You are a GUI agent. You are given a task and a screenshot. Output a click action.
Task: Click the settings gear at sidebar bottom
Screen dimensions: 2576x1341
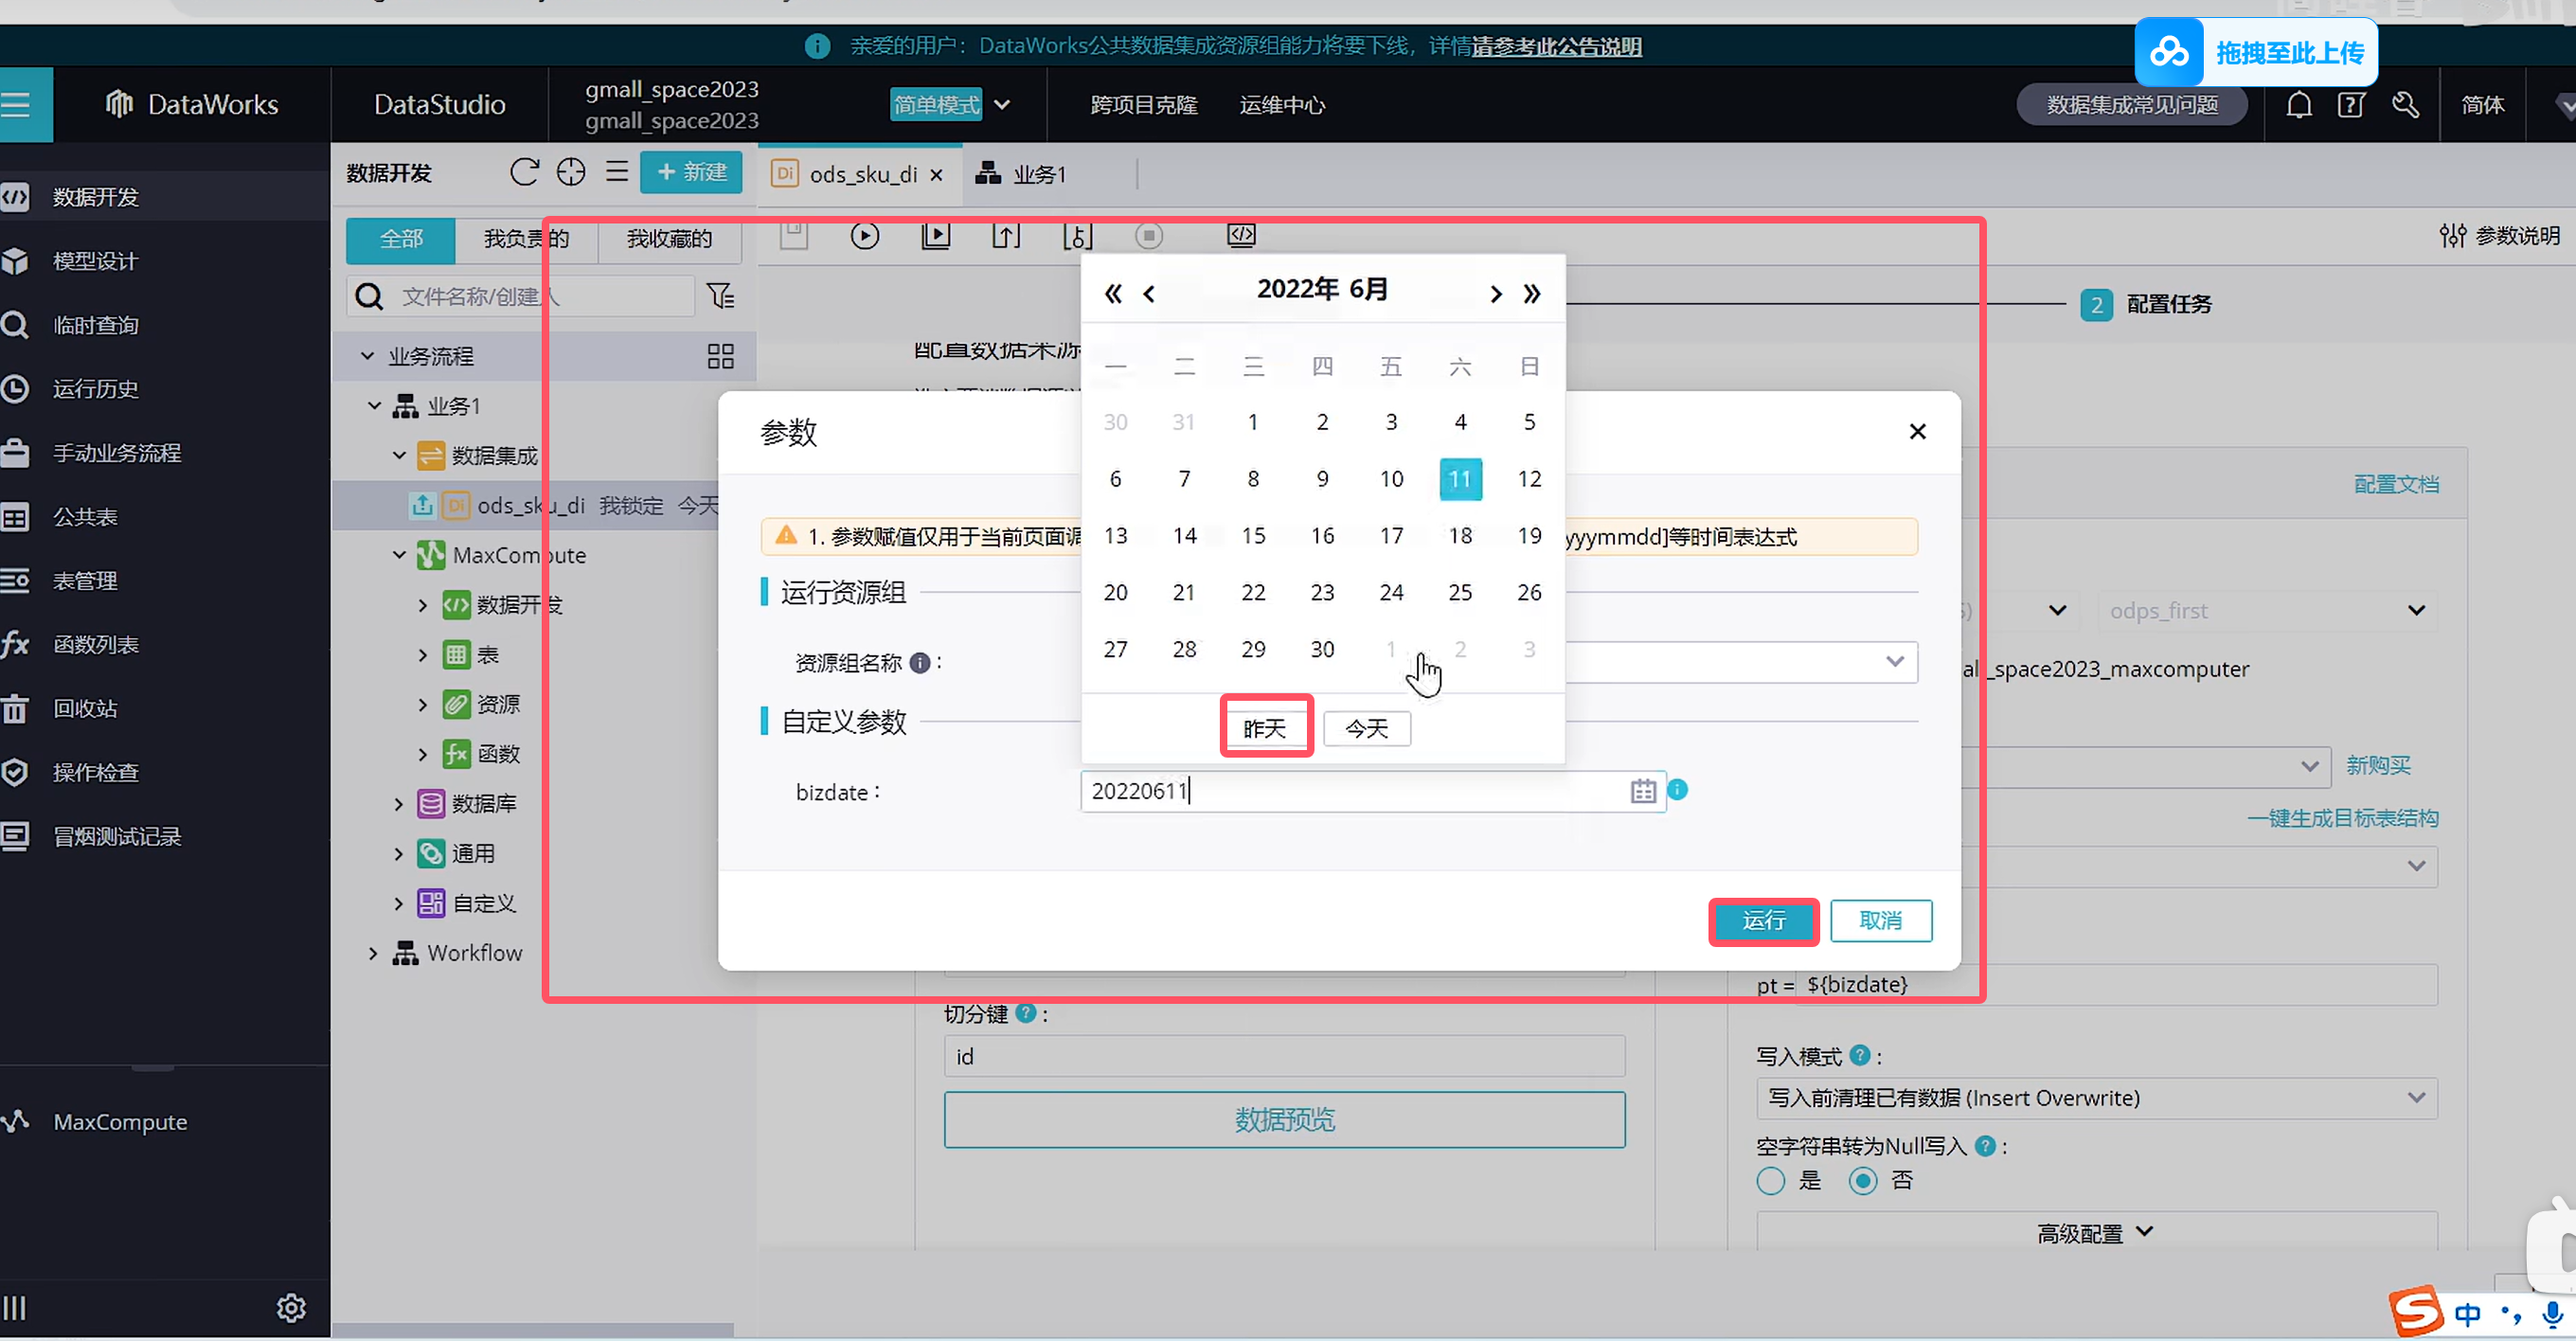pyautogui.click(x=291, y=1308)
